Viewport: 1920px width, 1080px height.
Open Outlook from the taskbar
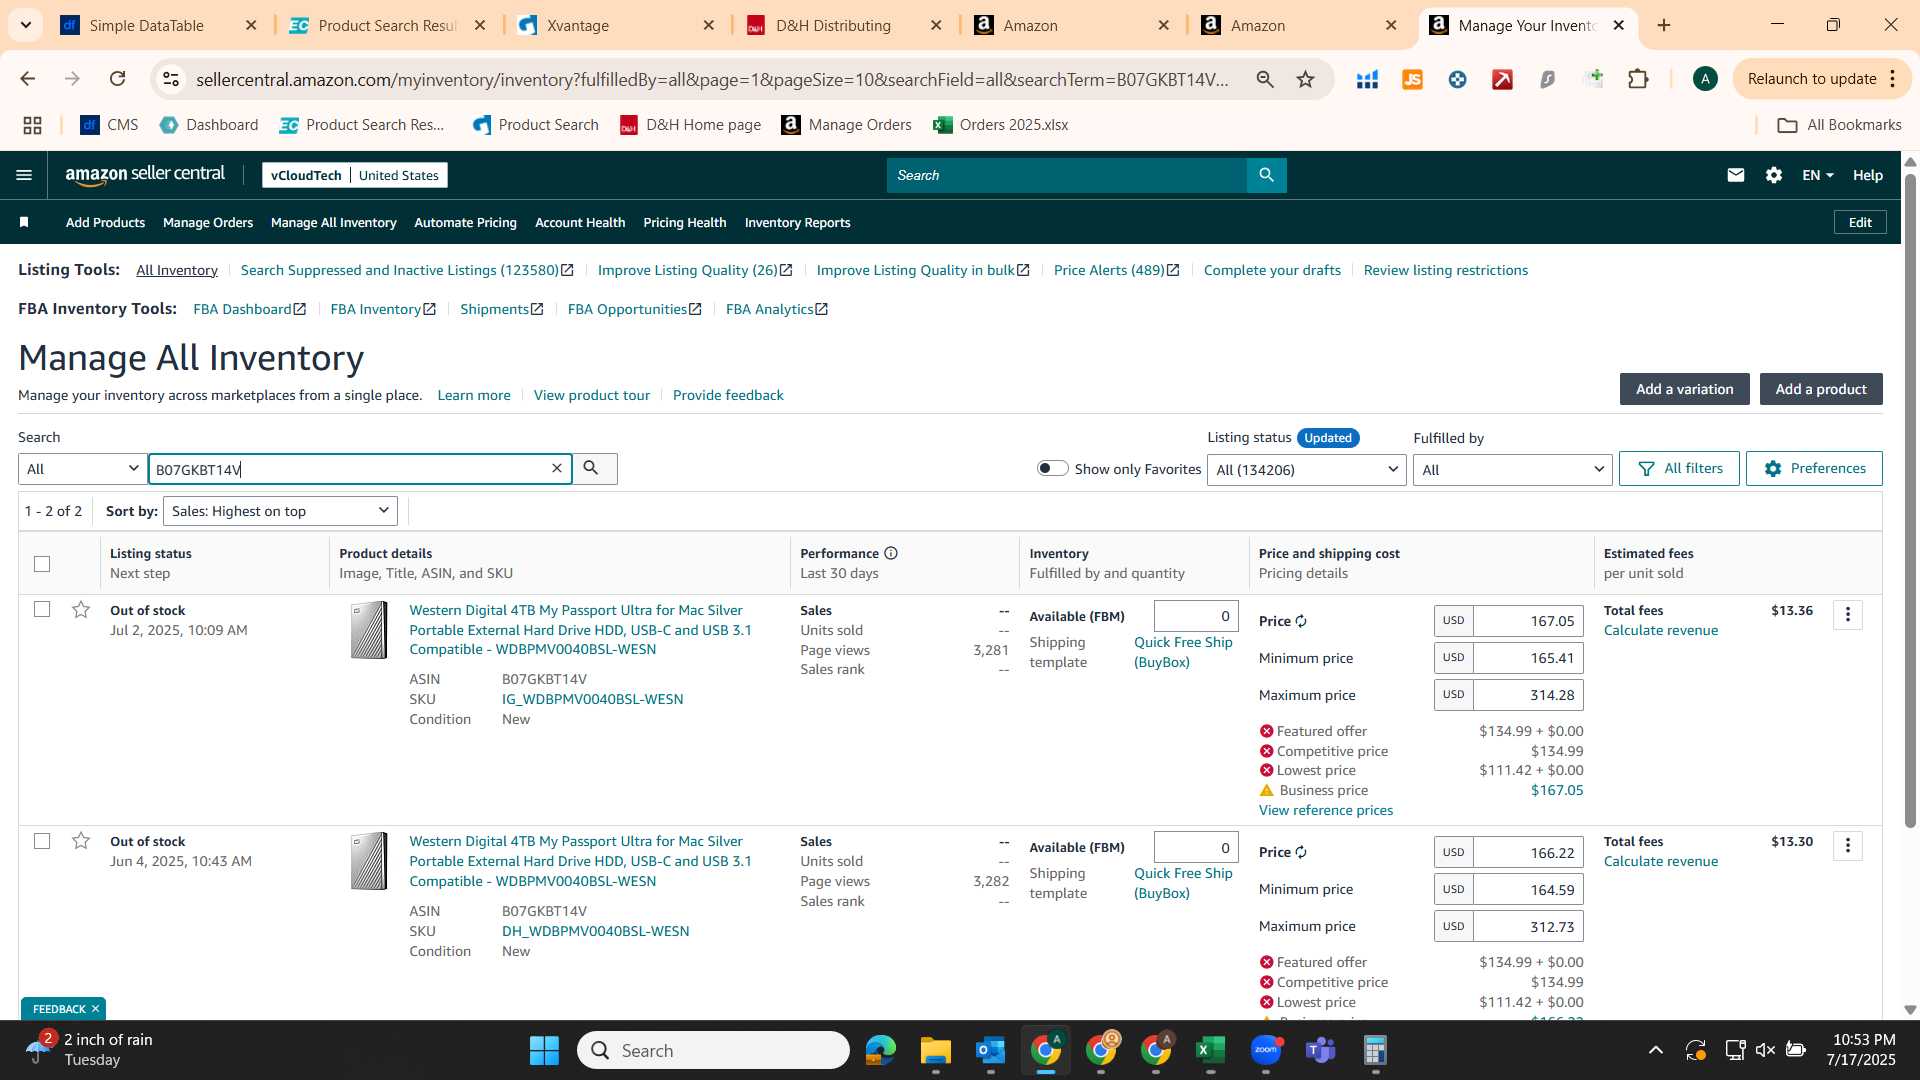990,1050
